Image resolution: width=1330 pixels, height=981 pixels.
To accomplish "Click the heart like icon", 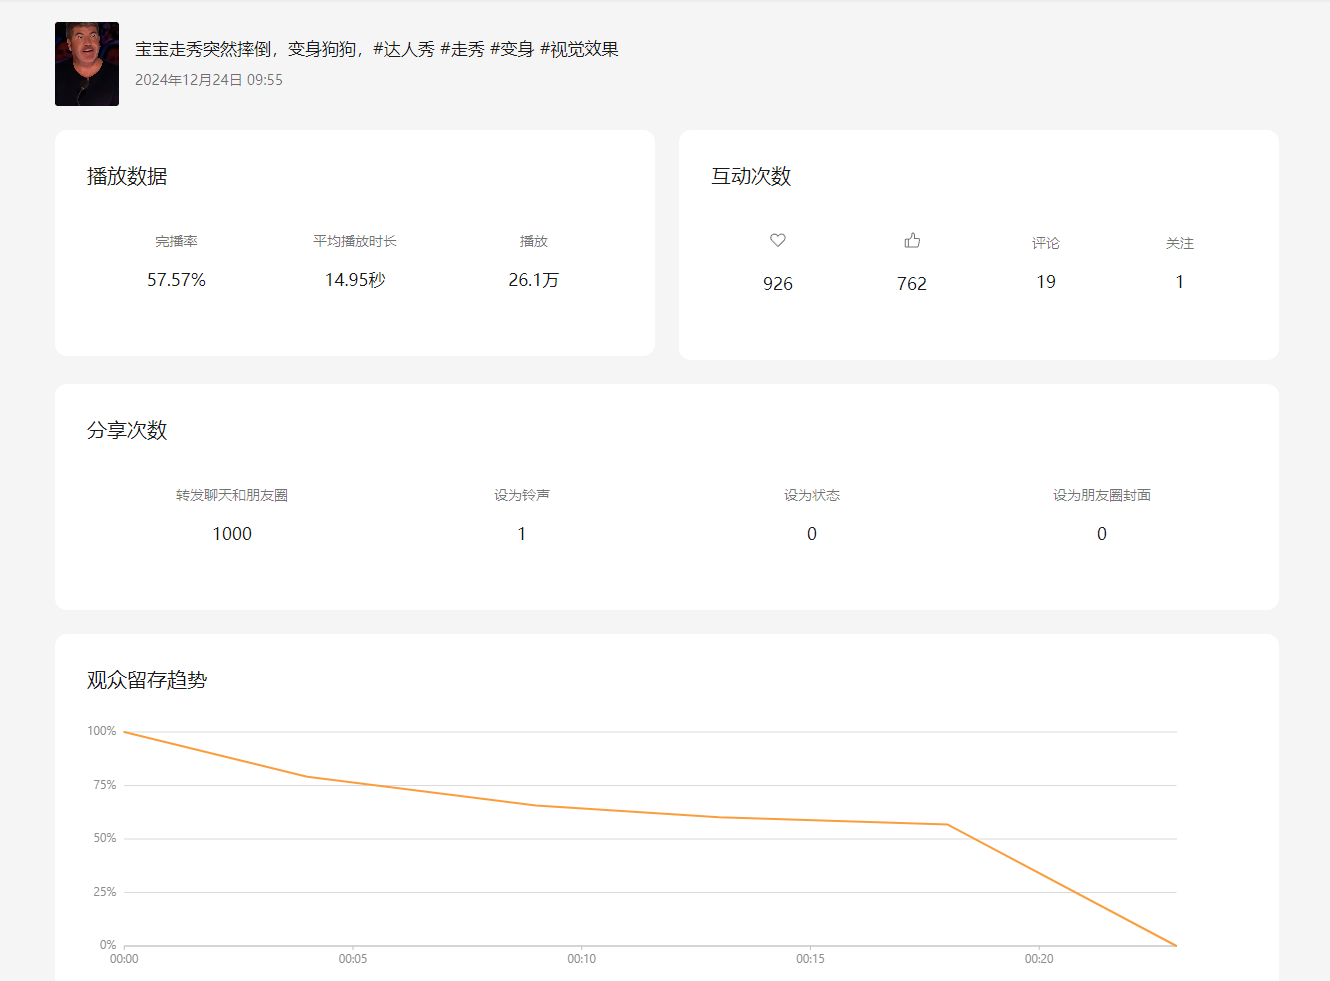I will point(777,240).
